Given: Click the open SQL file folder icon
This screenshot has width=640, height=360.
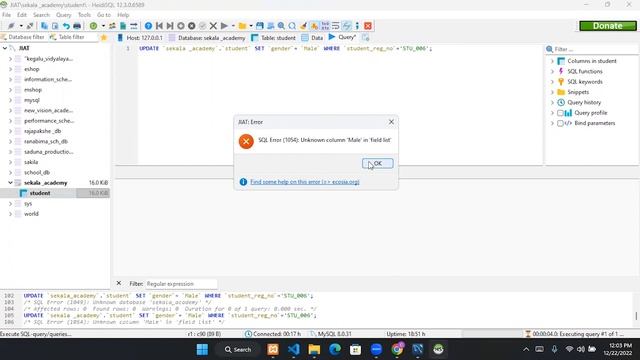Looking at the screenshot, I should pos(242,26).
